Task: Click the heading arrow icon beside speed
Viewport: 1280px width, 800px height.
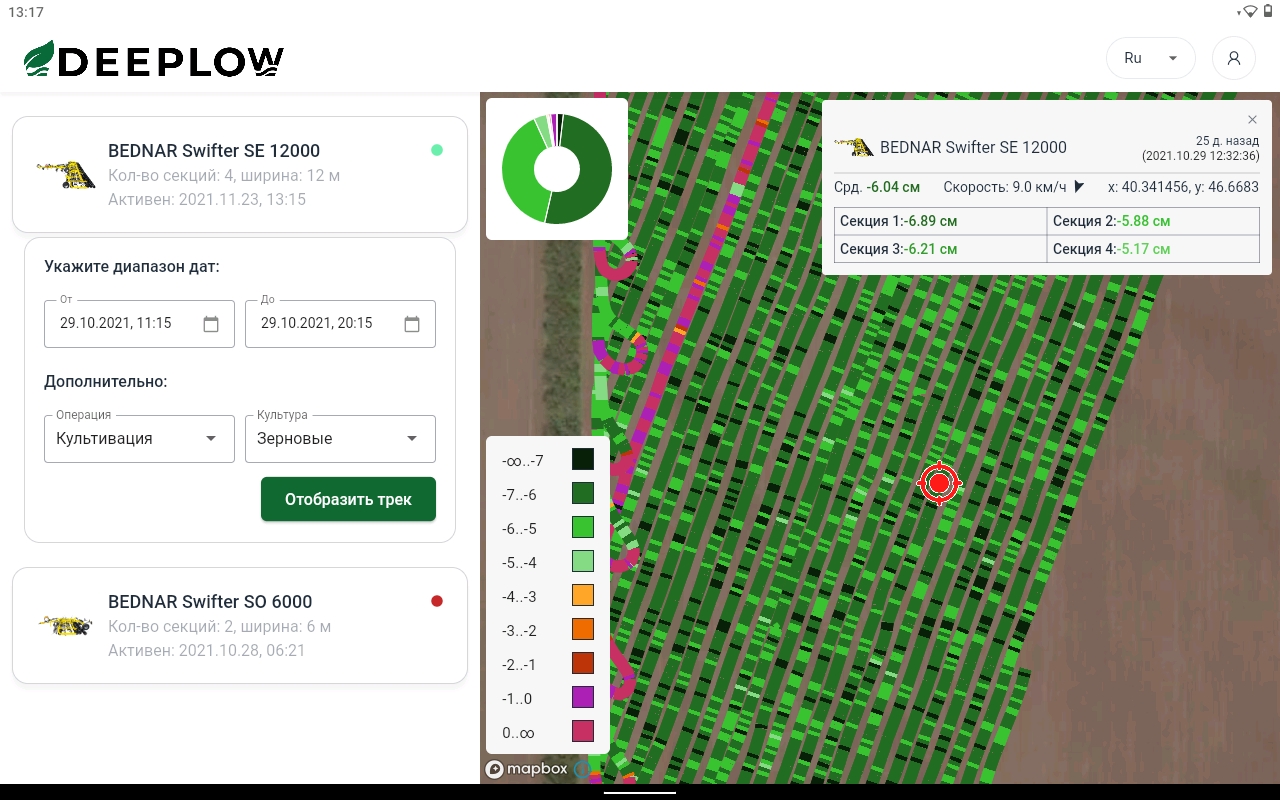Action: (1079, 187)
